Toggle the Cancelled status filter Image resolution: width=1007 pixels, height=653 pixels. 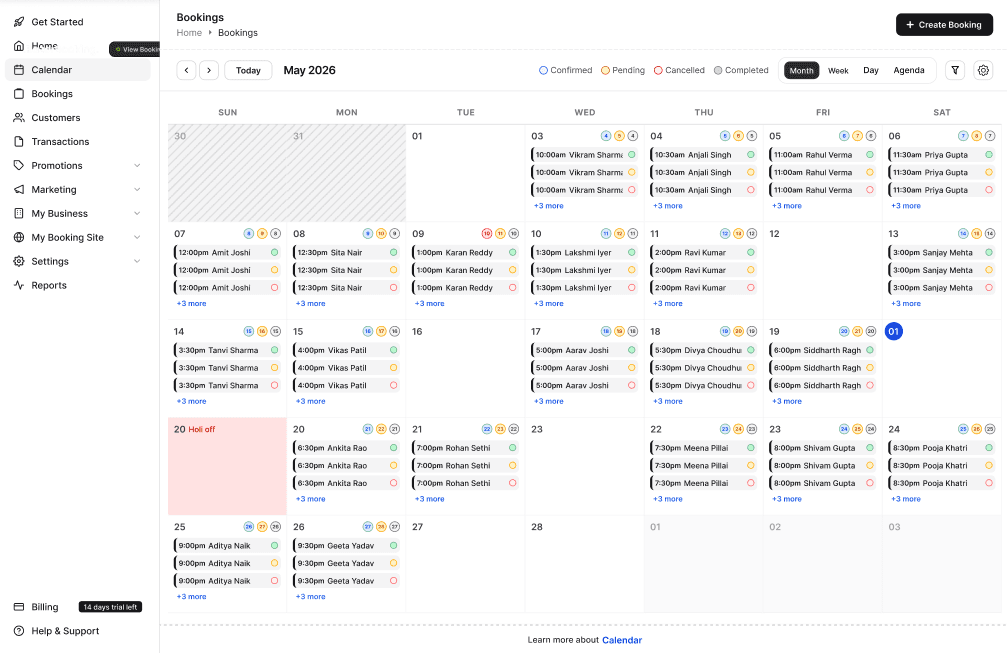tap(679, 70)
